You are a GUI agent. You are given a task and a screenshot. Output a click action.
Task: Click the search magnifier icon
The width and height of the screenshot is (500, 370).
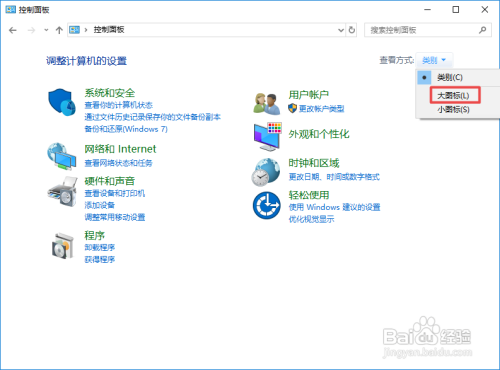(482, 30)
